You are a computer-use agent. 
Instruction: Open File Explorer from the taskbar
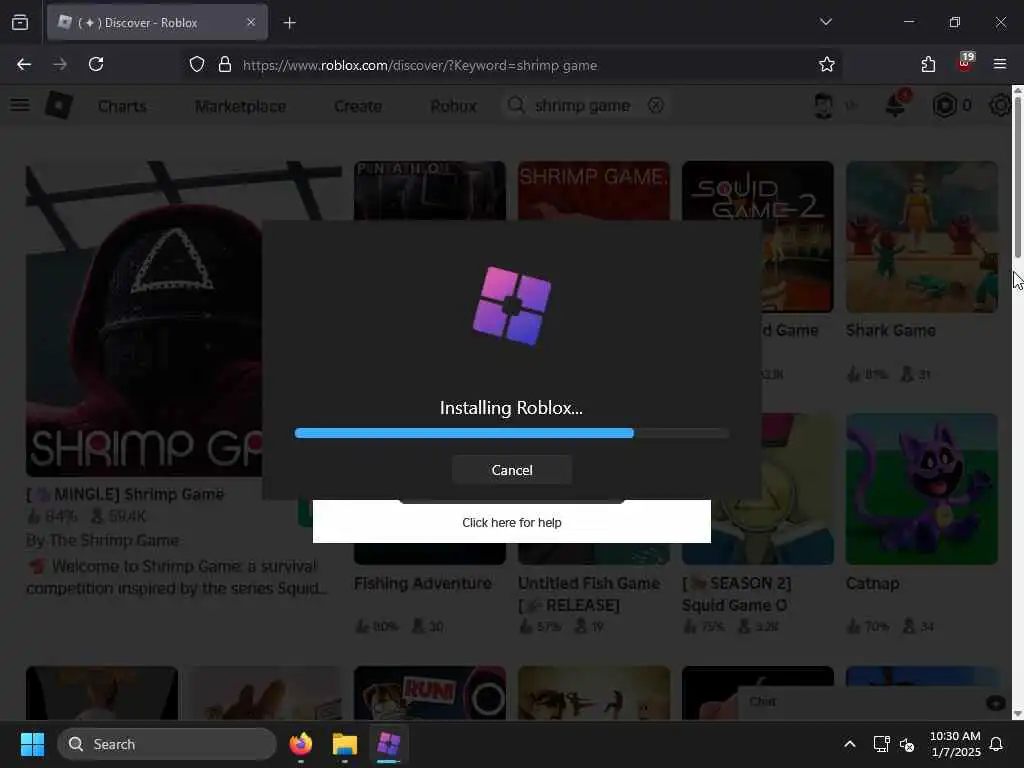(345, 744)
